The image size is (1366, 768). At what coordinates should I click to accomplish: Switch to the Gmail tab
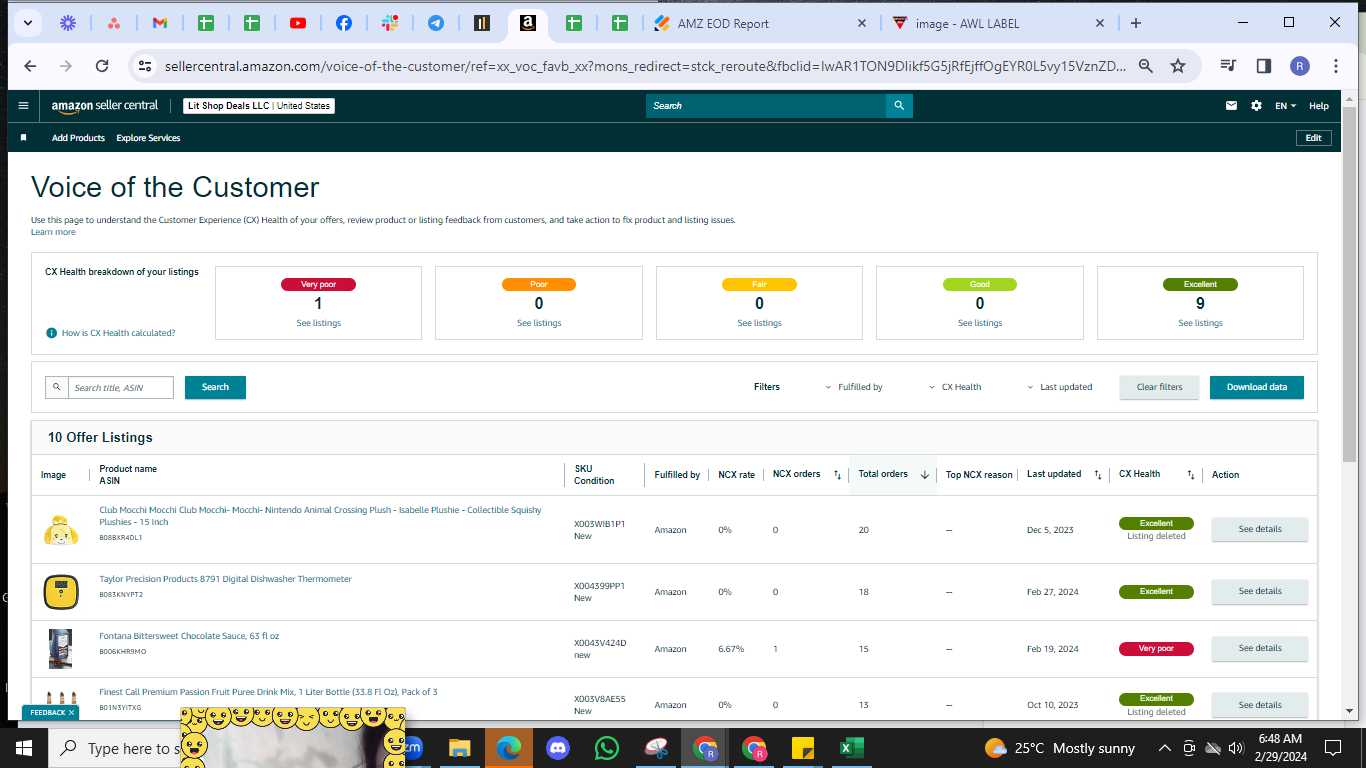160,23
